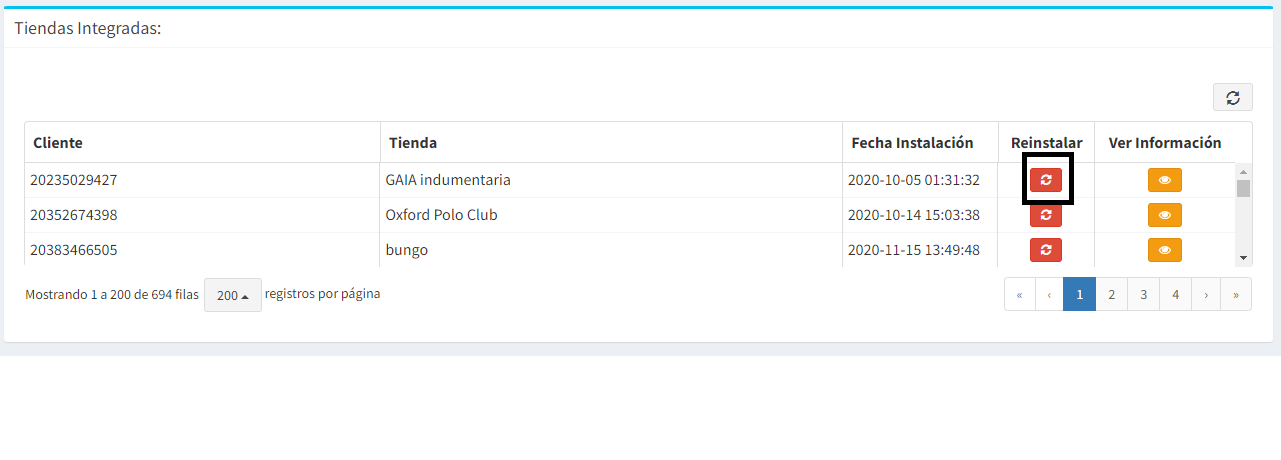View information for GAIA indumentaria

pyautogui.click(x=1164, y=180)
